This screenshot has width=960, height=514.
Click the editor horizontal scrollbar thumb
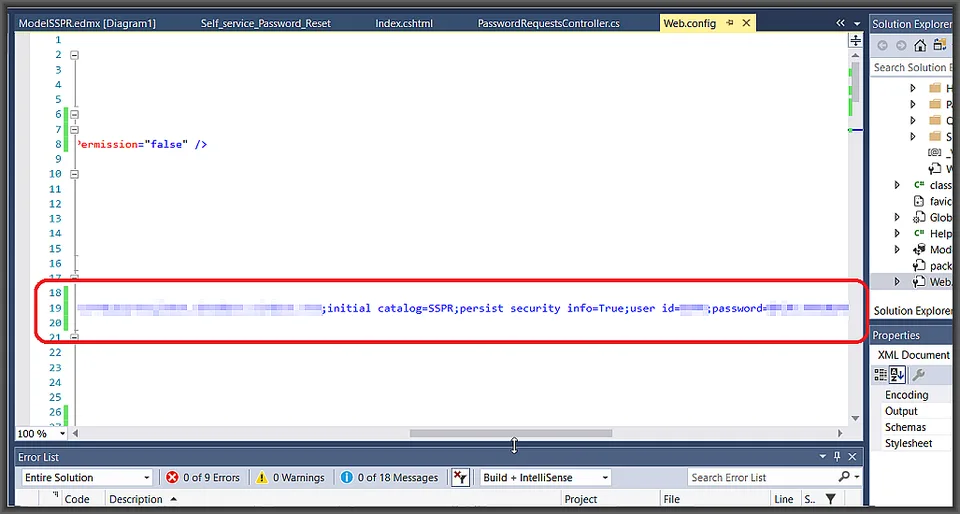click(511, 434)
